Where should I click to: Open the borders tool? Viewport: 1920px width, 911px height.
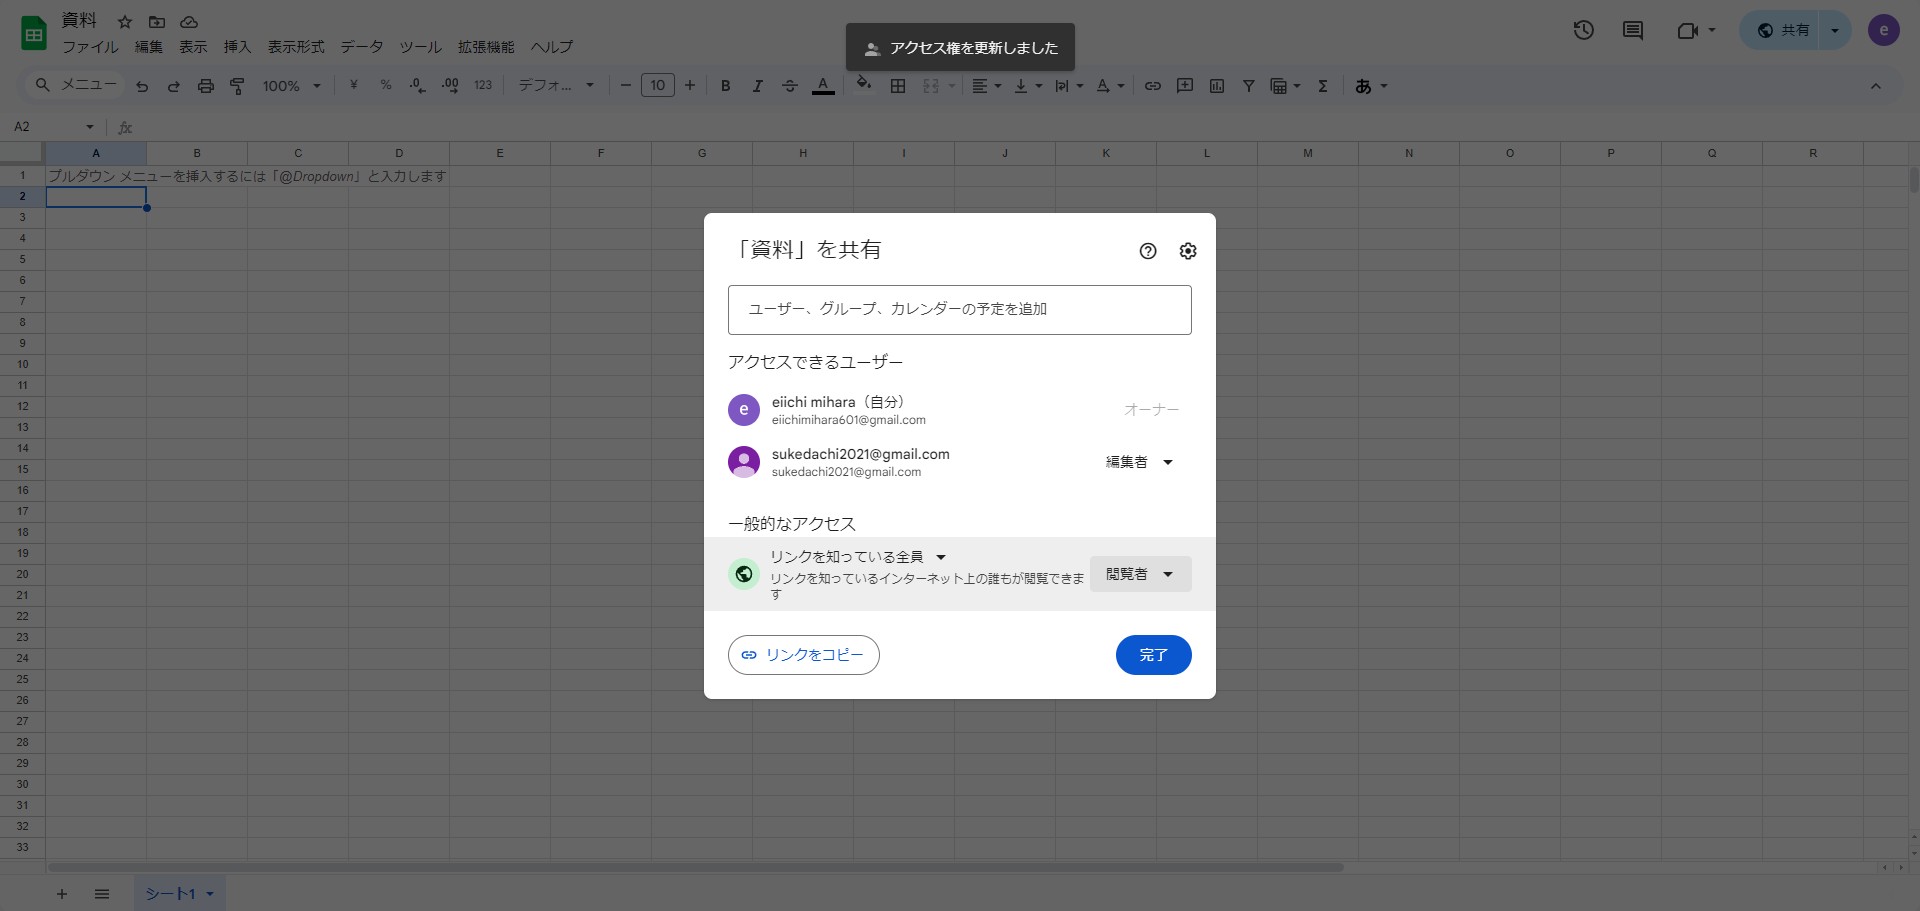(x=898, y=86)
